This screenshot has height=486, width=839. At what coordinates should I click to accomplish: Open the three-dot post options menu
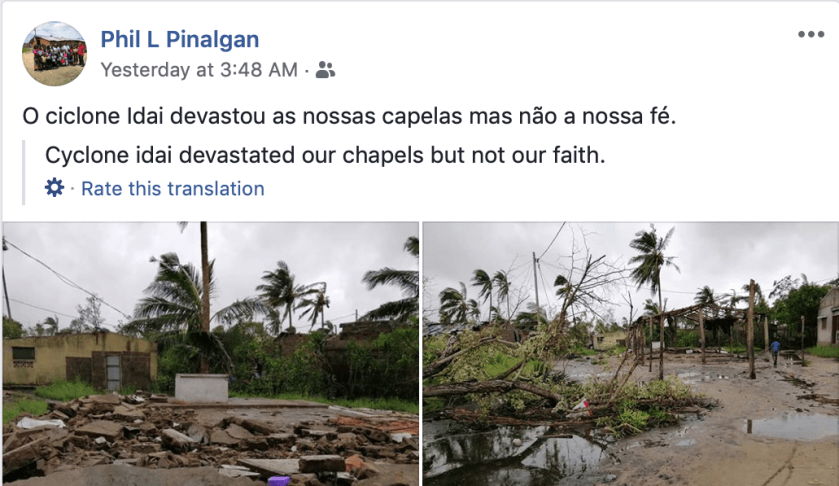click(811, 35)
